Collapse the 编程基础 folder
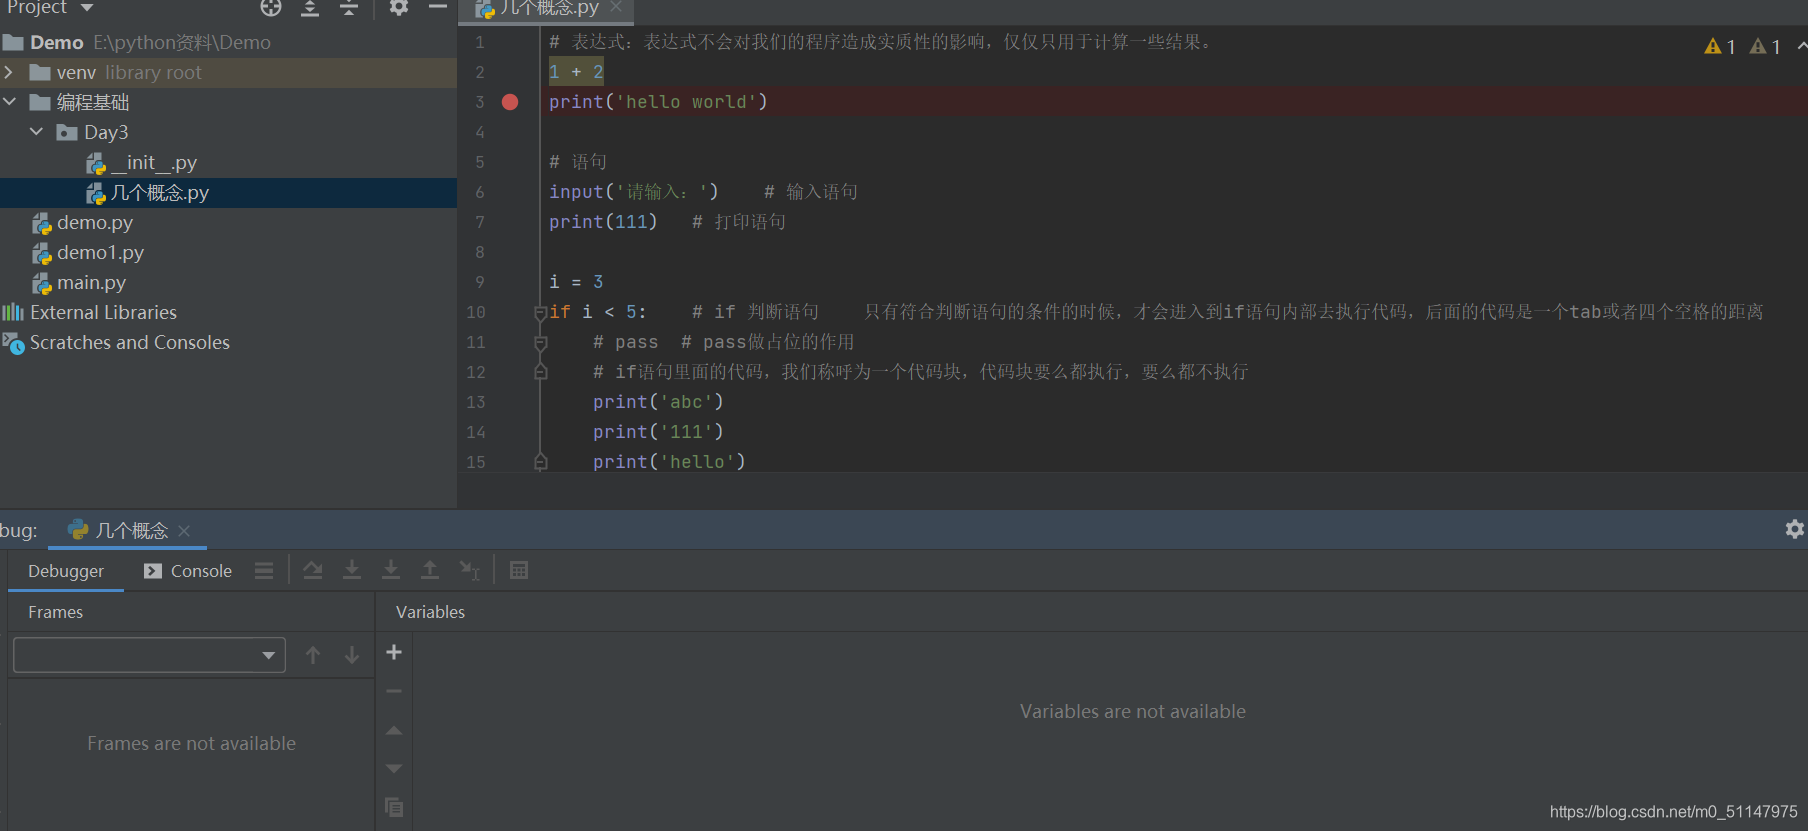 tap(9, 102)
